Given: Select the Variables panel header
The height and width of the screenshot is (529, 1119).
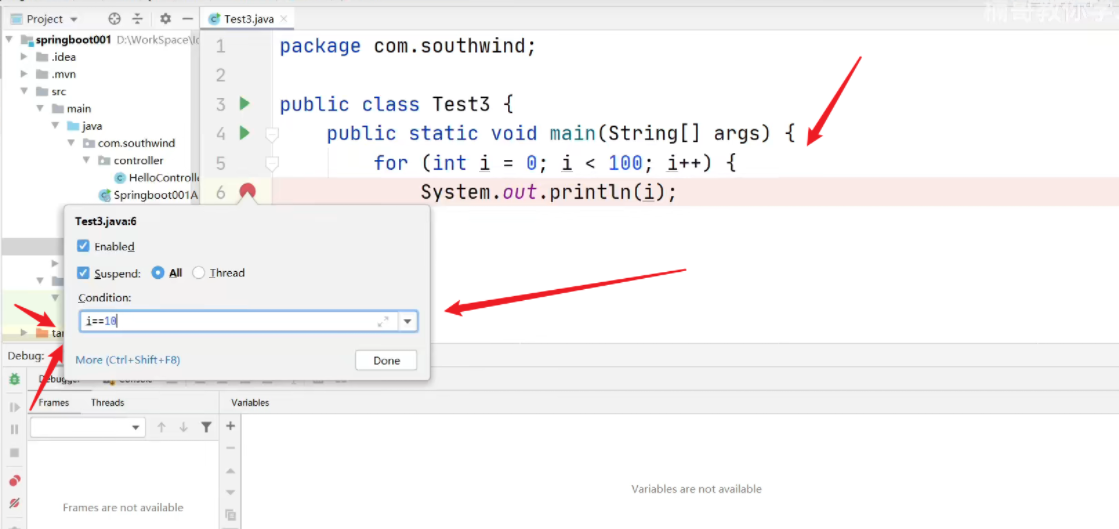Looking at the screenshot, I should point(250,403).
